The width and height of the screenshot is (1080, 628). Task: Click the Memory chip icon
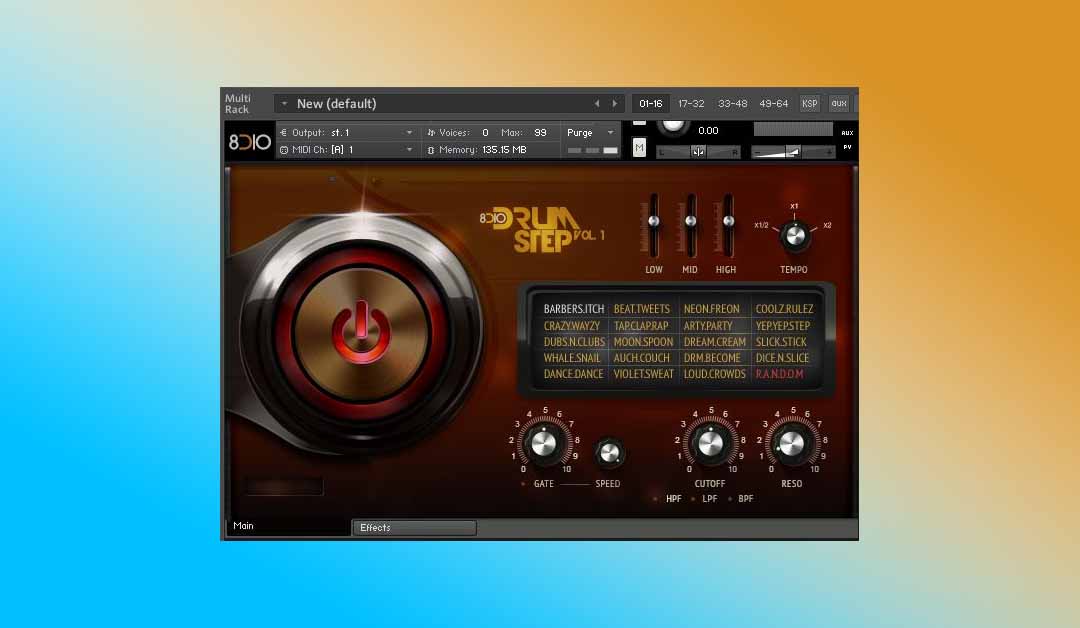(431, 149)
